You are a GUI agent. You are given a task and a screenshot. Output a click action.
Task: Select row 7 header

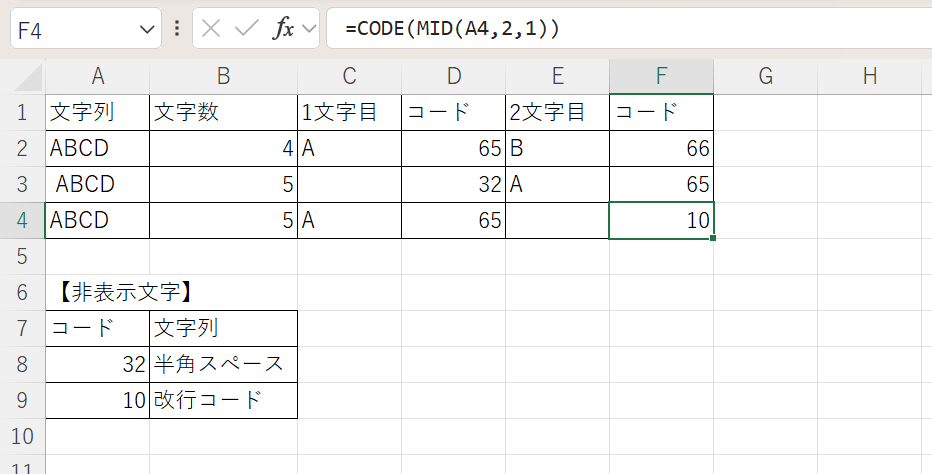22,328
